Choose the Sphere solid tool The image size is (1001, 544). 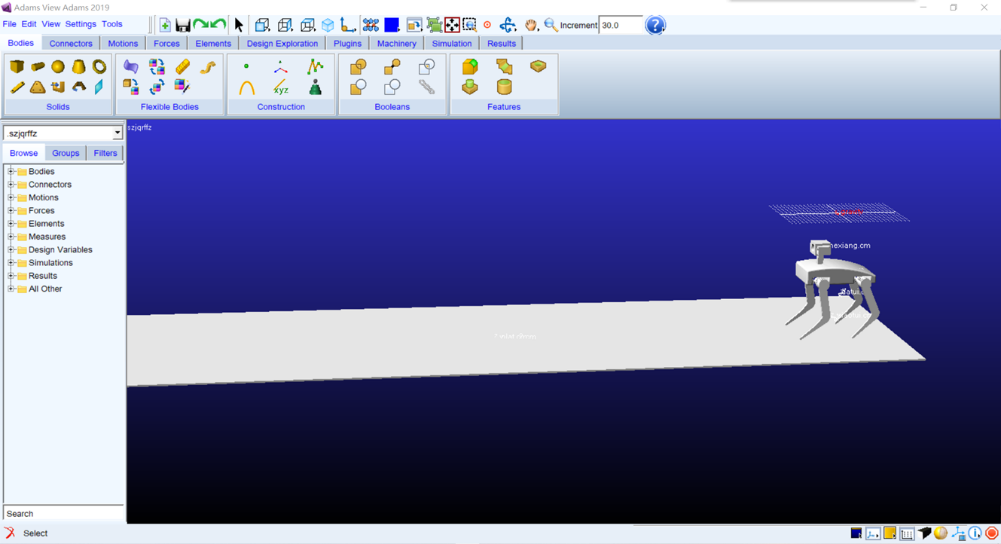pos(58,67)
